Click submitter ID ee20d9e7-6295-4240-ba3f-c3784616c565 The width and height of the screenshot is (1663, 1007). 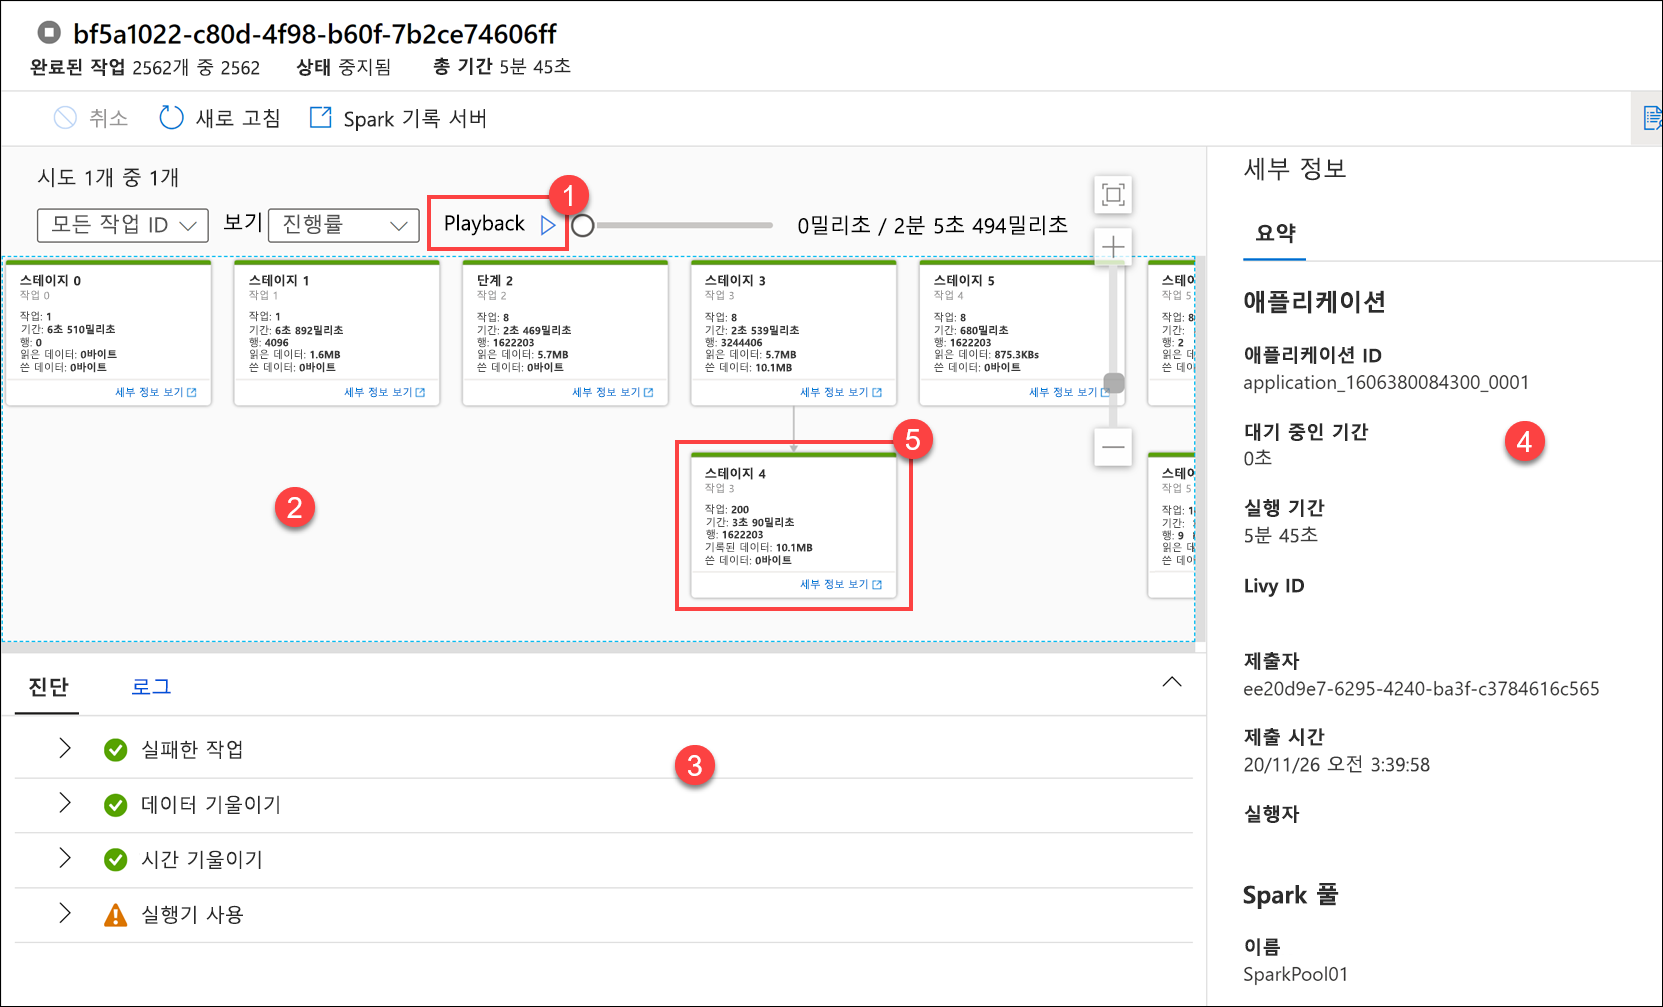pyautogui.click(x=1421, y=689)
